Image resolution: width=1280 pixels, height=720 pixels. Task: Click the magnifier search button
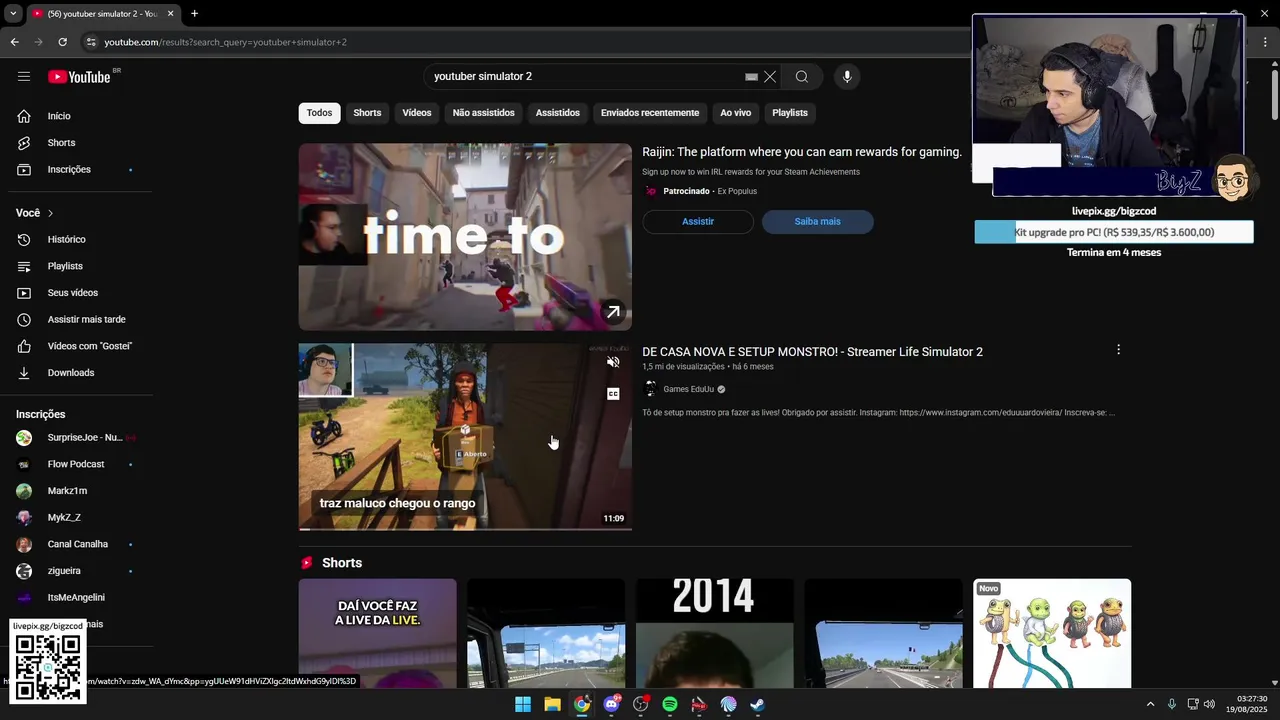pyautogui.click(x=802, y=77)
